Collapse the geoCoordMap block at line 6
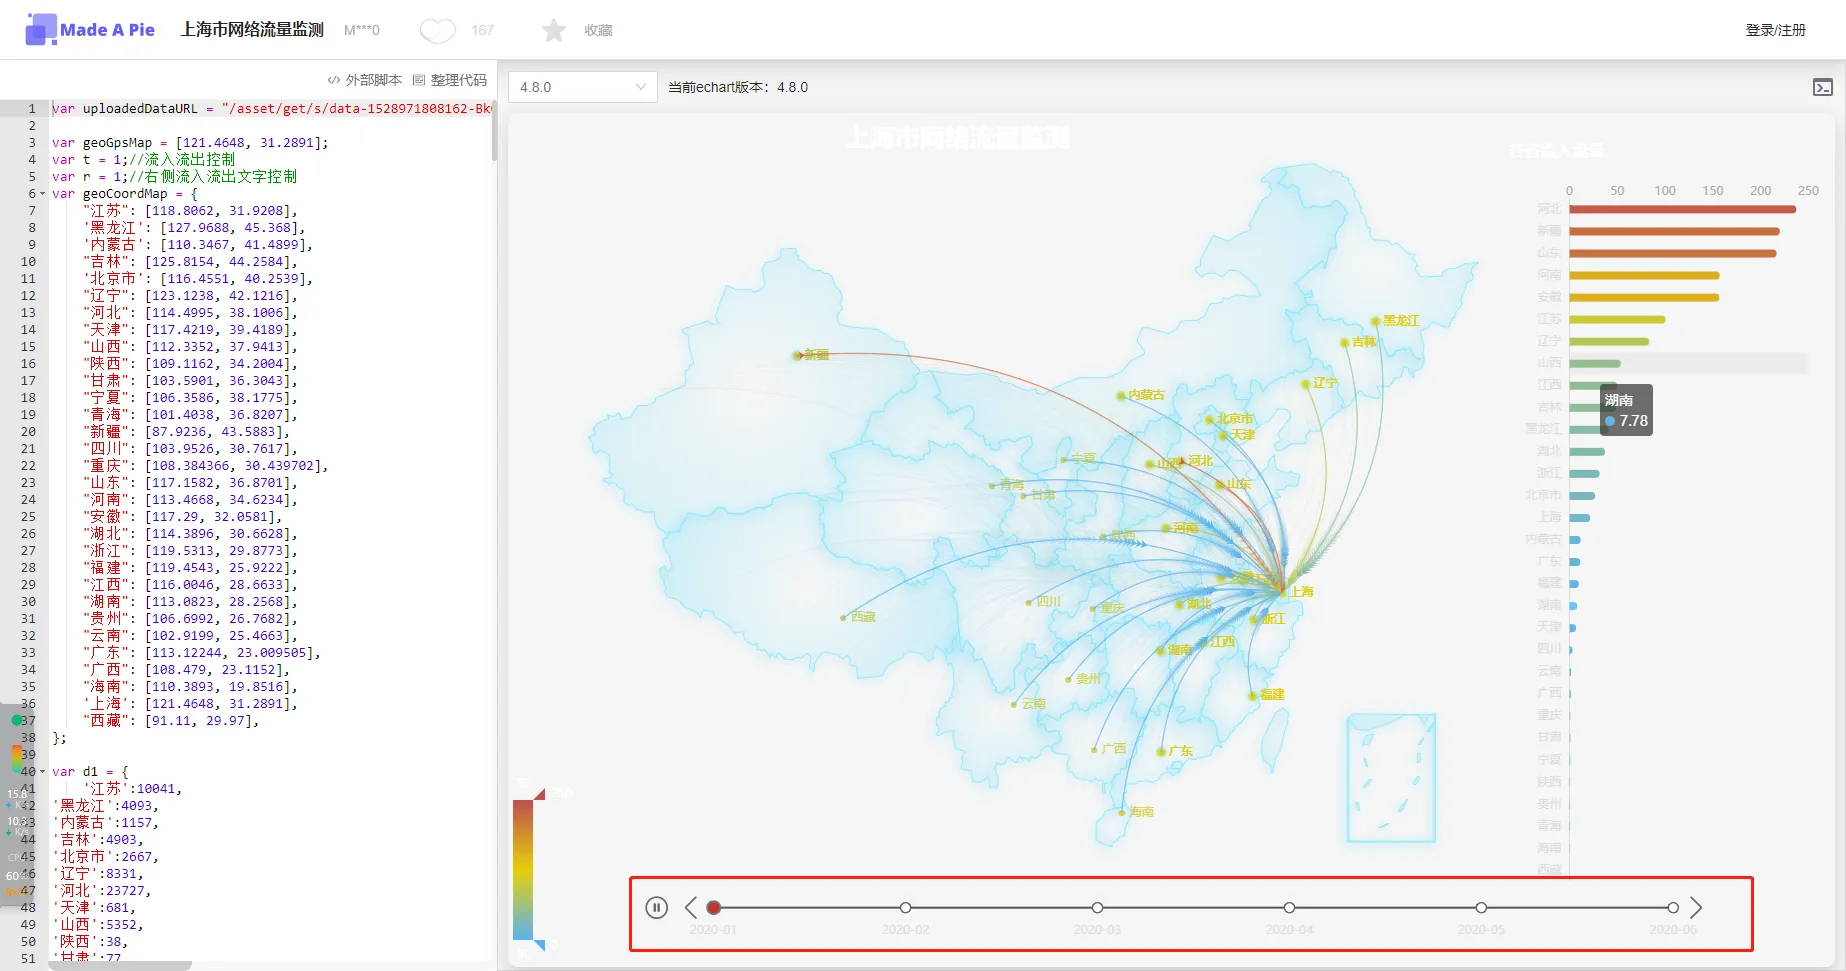This screenshot has height=971, width=1846. 41,193
